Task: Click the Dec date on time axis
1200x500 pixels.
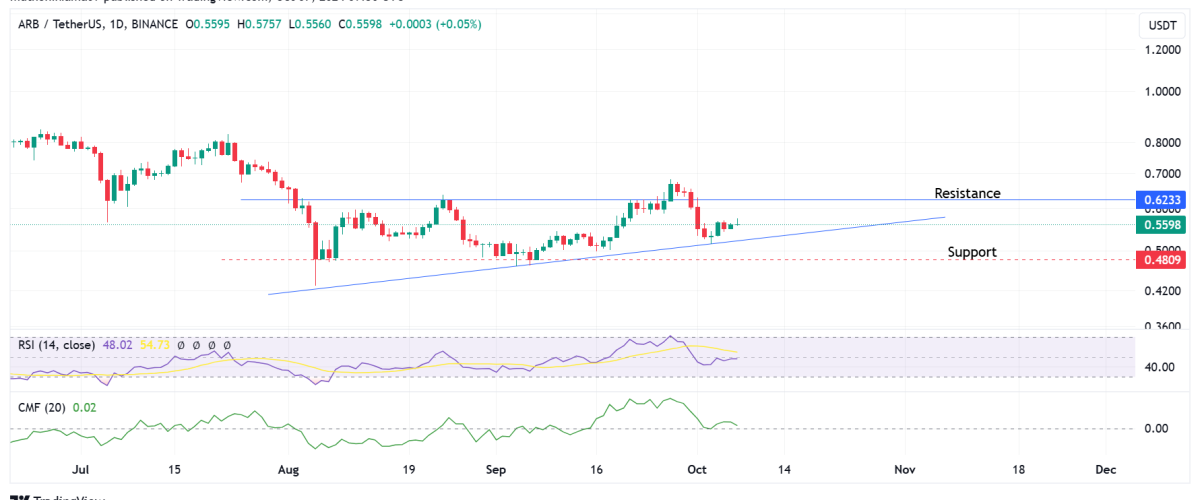Action: (1106, 468)
